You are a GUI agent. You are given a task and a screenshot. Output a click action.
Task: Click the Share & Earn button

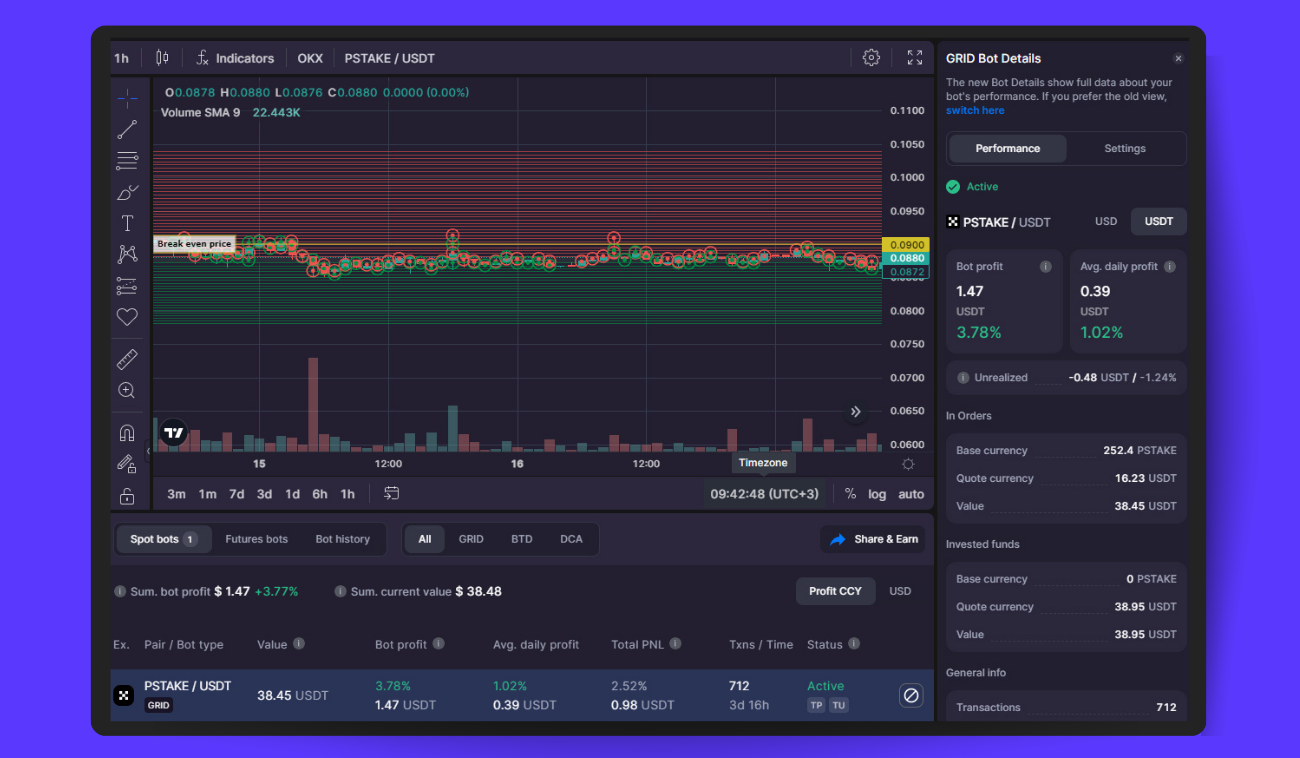[x=873, y=539]
